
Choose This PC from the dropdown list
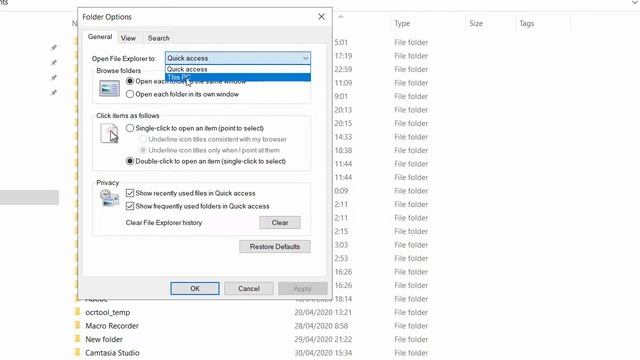[238, 77]
